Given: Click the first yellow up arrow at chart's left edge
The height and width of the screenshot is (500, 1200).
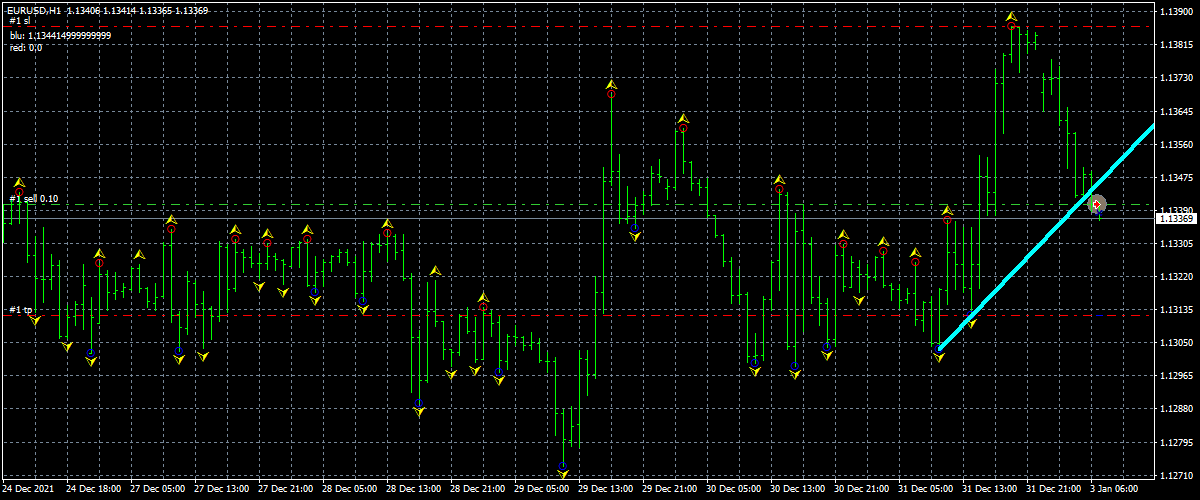Looking at the screenshot, I should [18, 182].
